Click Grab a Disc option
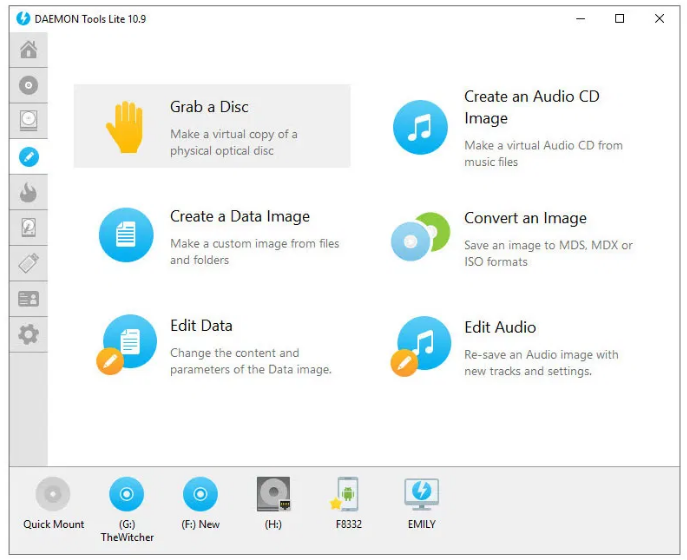Image resolution: width=687 pixels, height=560 pixels. [212, 126]
